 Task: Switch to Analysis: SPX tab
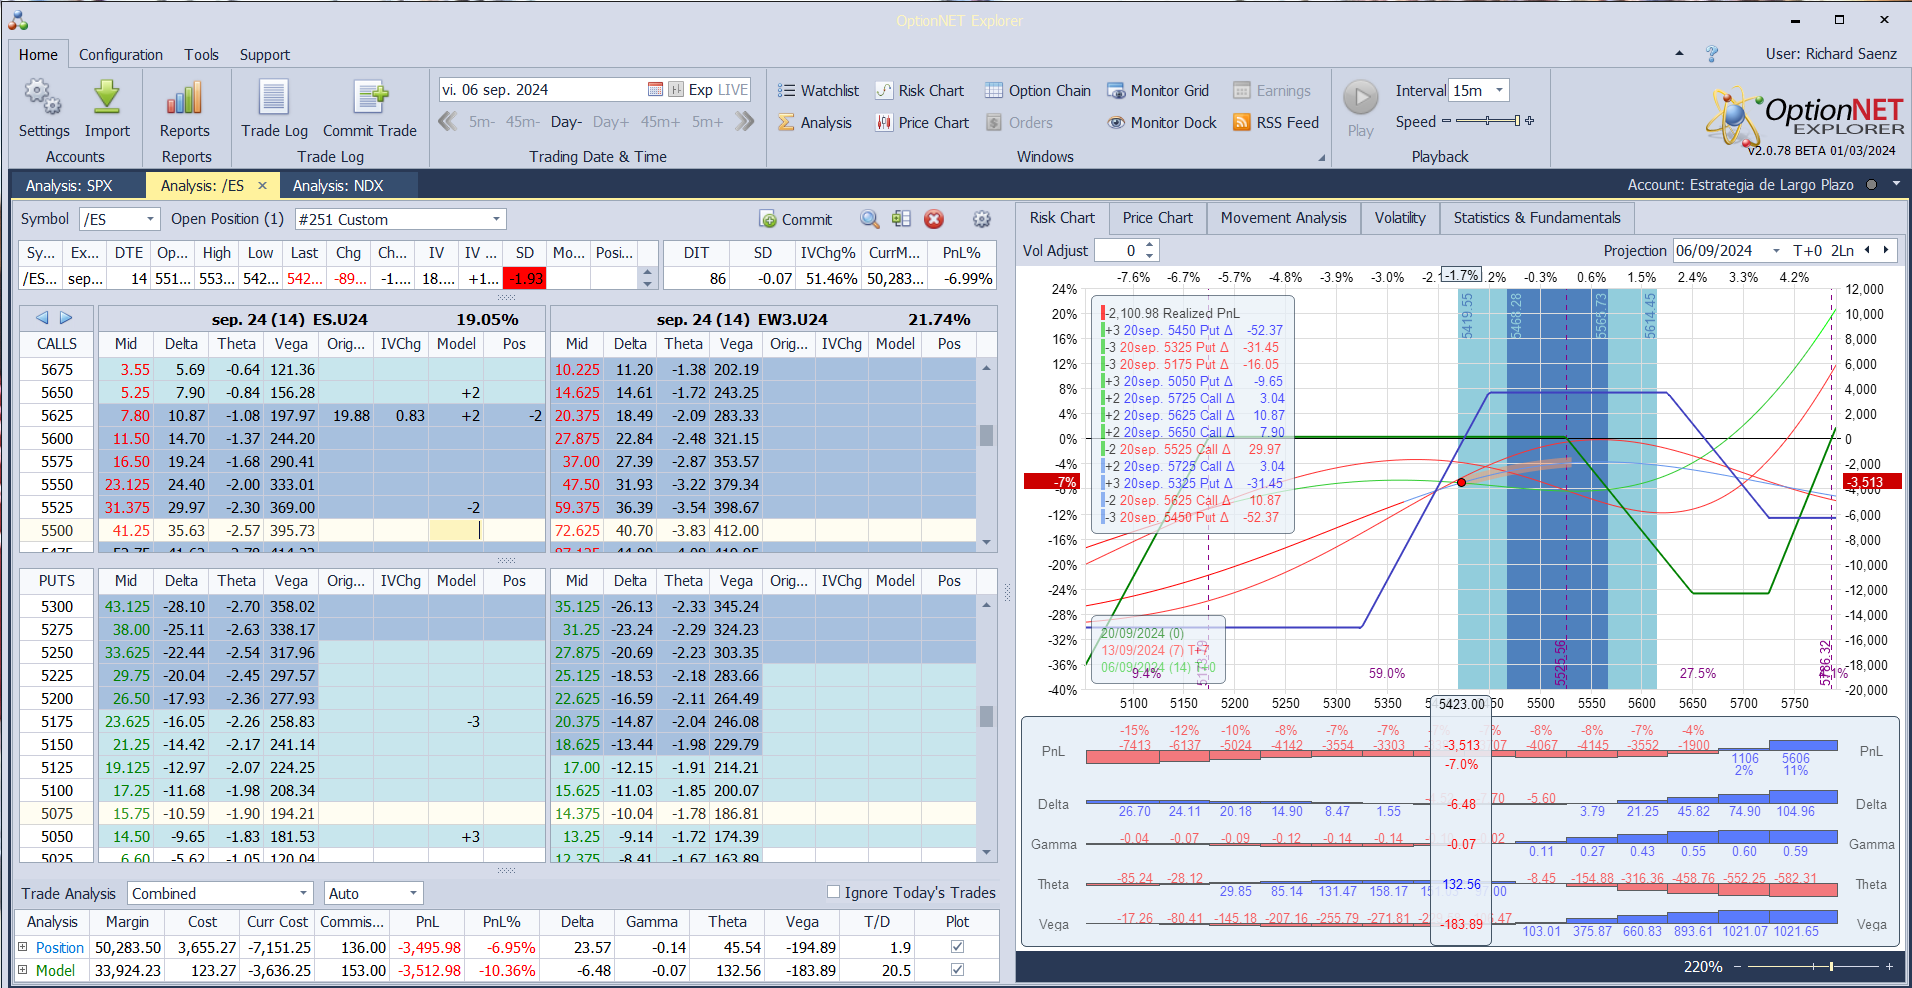point(69,186)
